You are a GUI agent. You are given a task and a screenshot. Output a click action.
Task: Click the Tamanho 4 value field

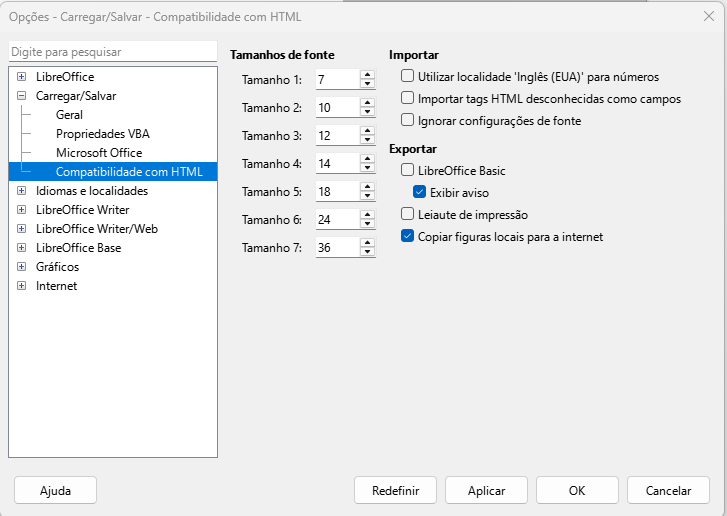click(338, 163)
